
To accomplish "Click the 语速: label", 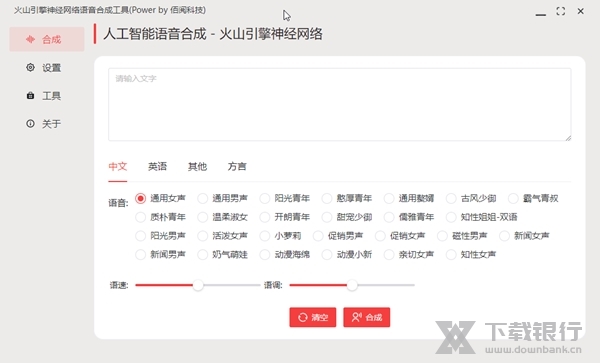I will click(x=119, y=285).
